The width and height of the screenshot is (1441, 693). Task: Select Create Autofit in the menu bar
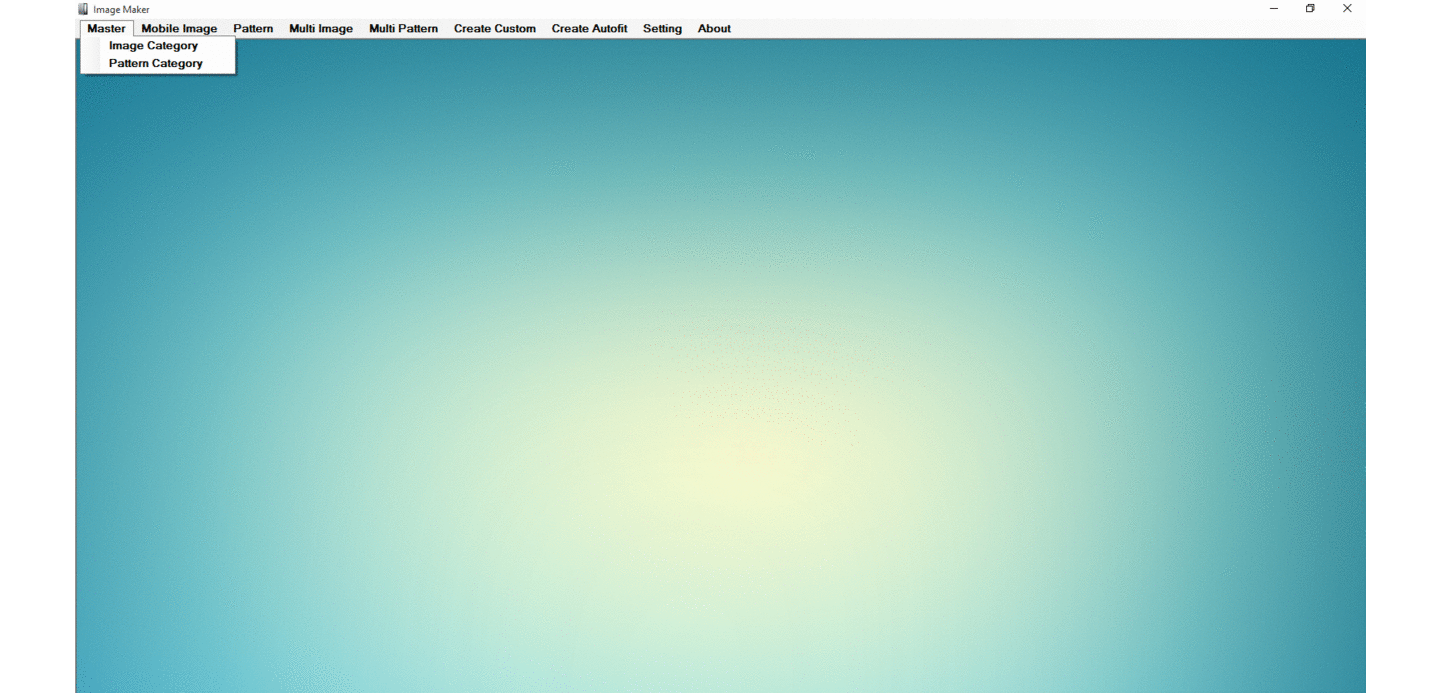pyautogui.click(x=589, y=29)
